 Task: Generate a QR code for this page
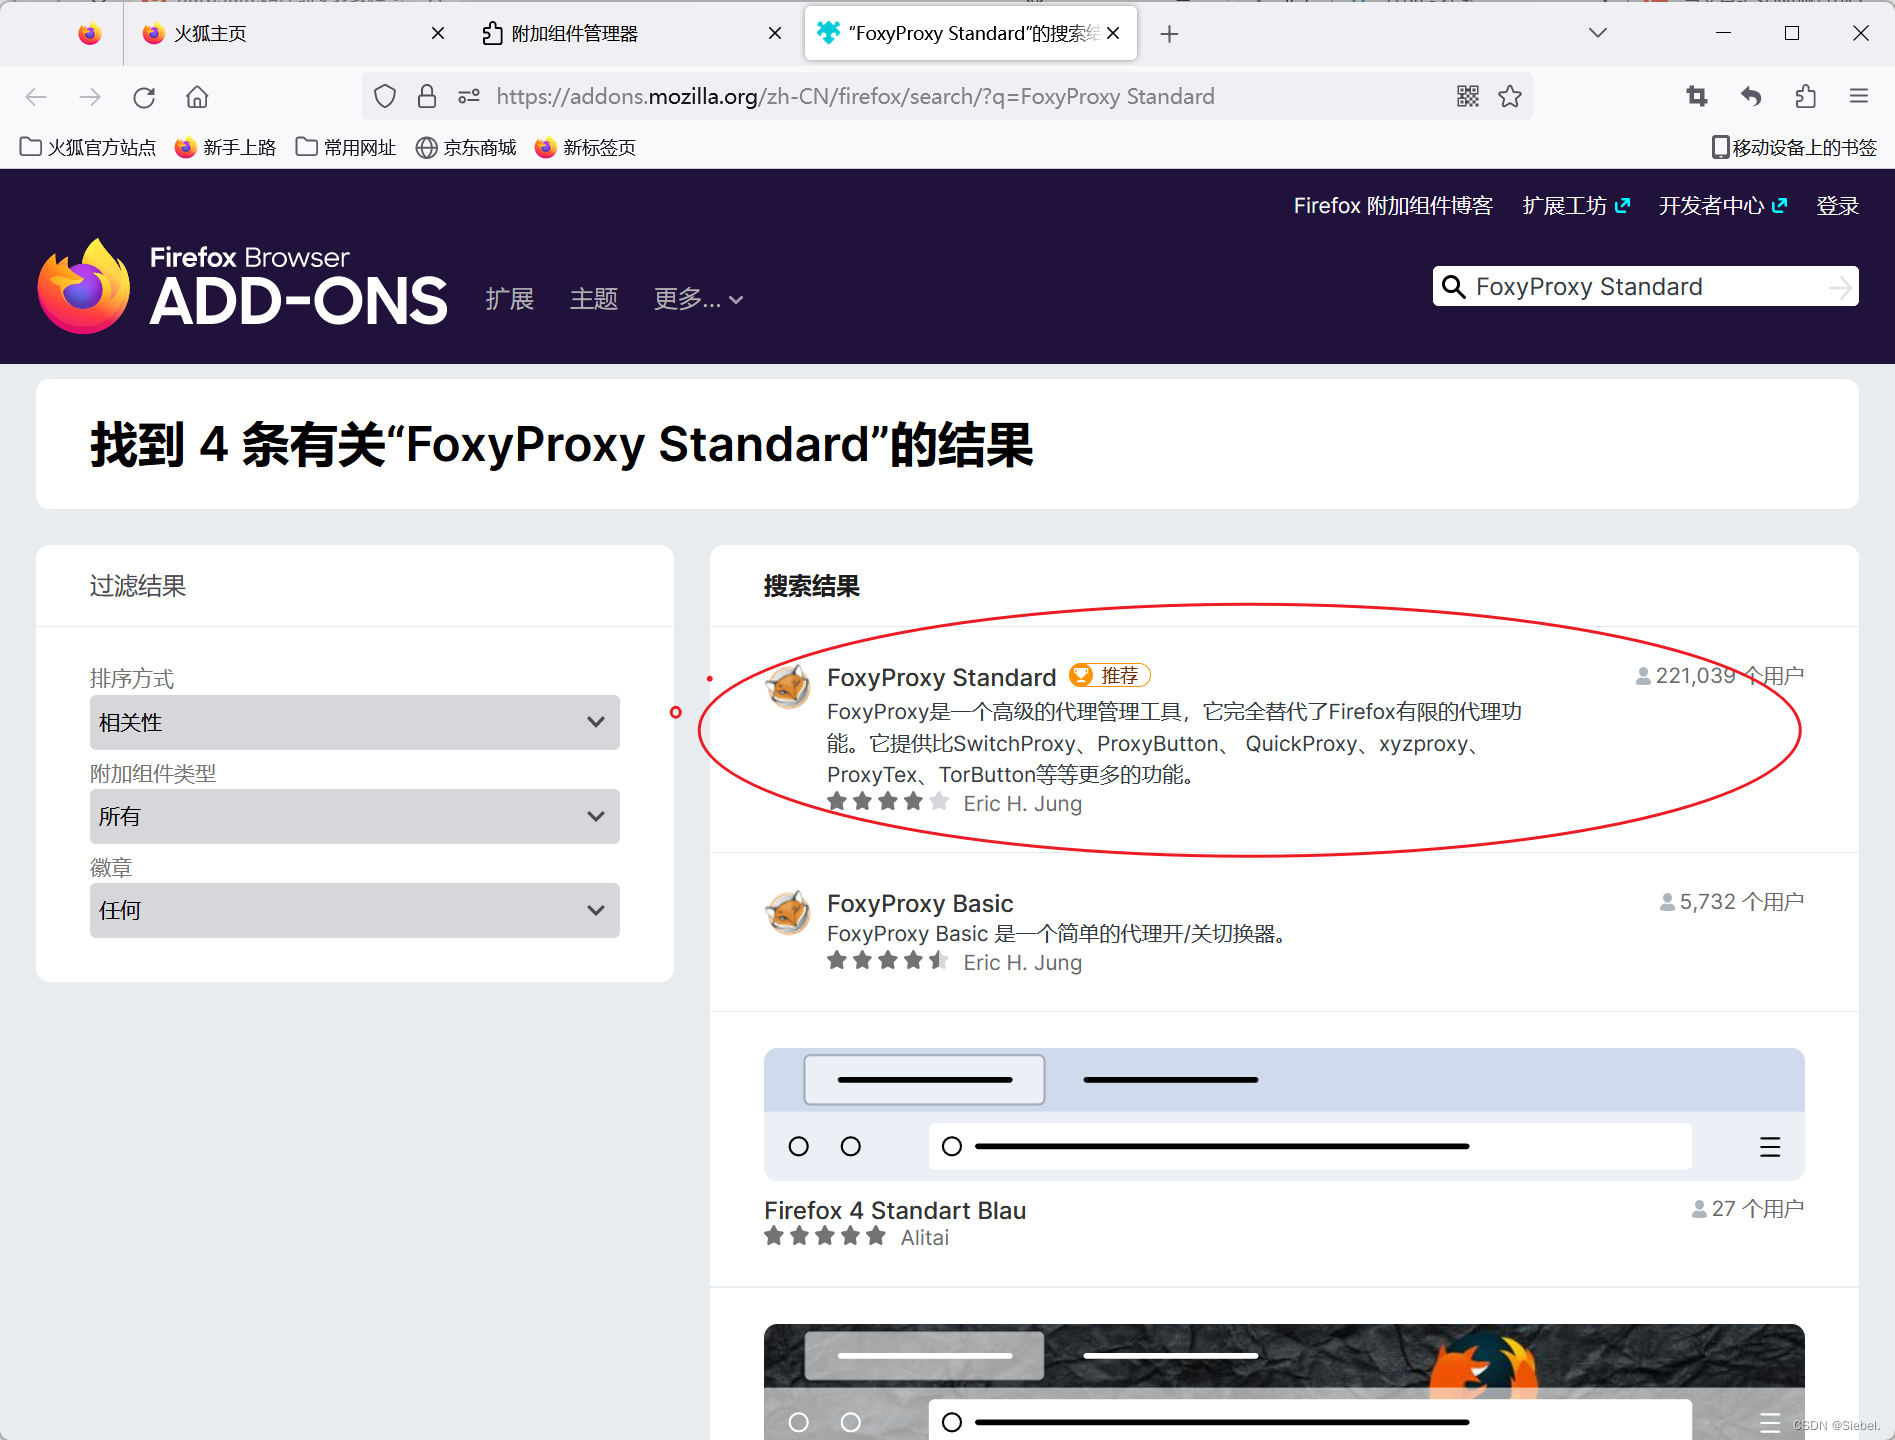[x=1468, y=96]
